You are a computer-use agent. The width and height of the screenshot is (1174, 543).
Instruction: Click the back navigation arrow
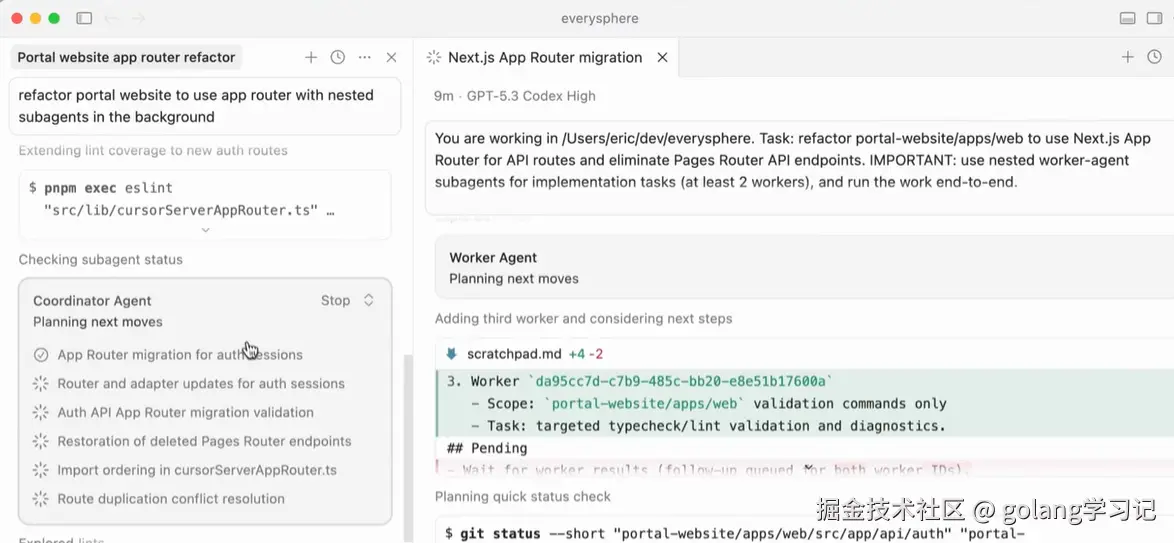click(x=111, y=18)
